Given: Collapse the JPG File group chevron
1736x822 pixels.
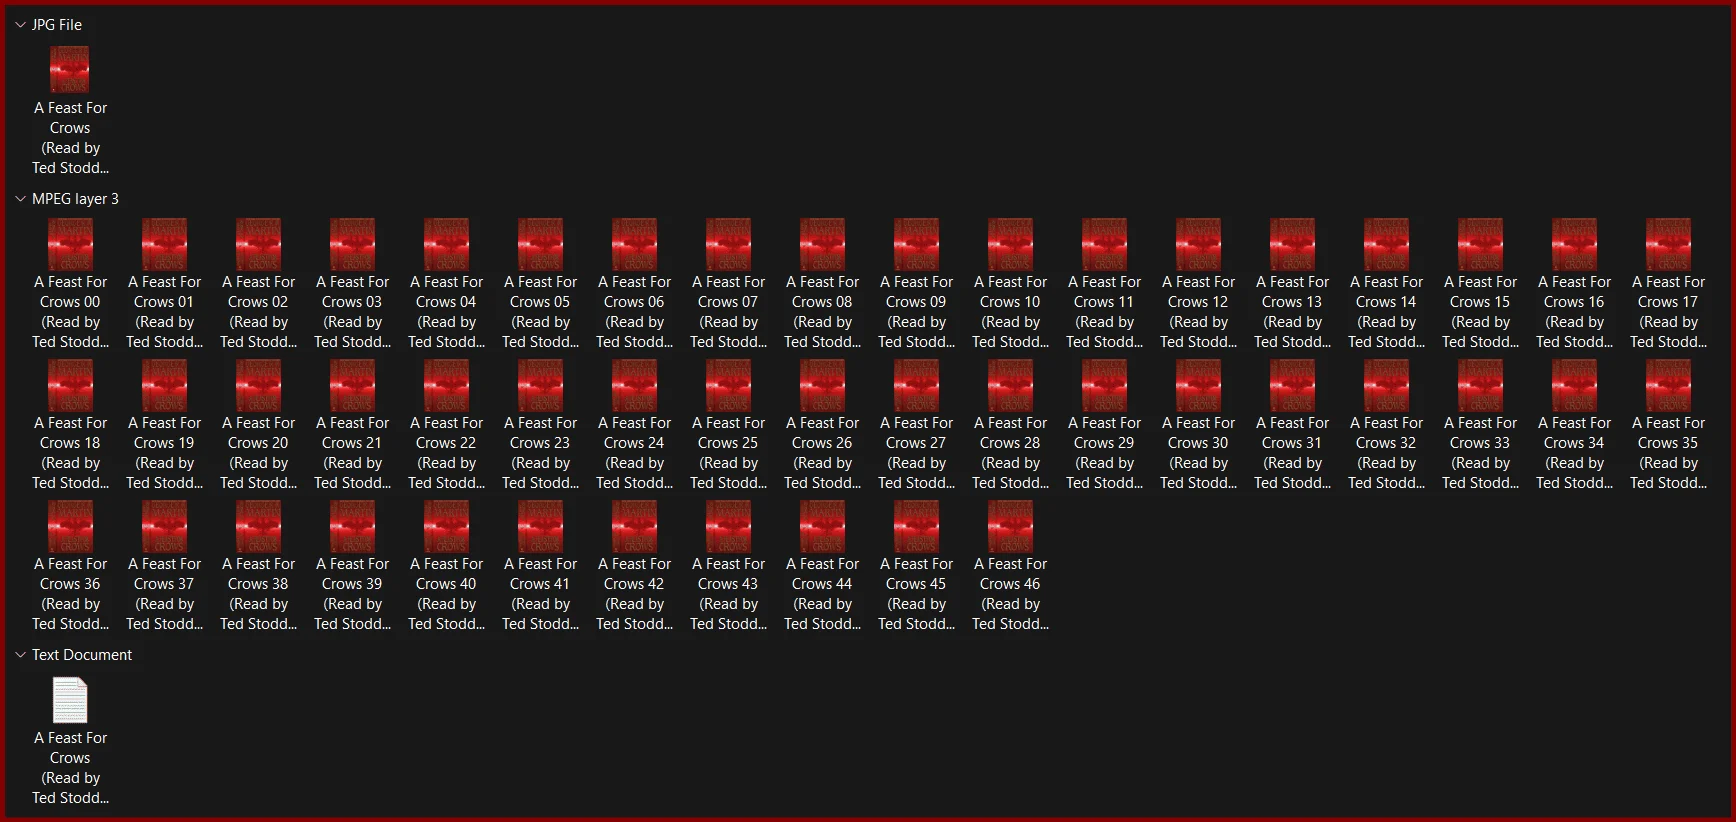Looking at the screenshot, I should tap(20, 25).
